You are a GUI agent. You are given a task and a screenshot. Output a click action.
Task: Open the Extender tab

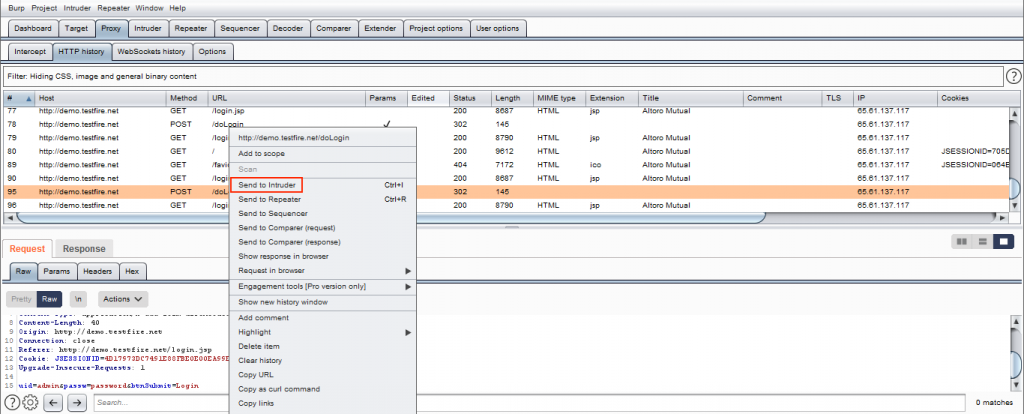coord(380,28)
